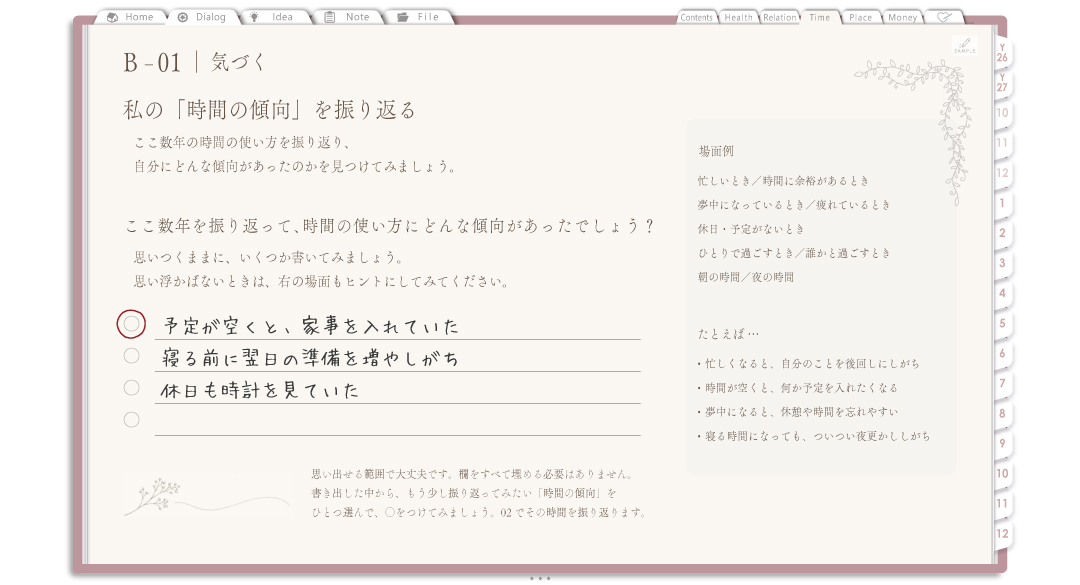Select the radio circle for 休日も時計を見ていた
The height and width of the screenshot is (585, 1080).
pos(131,388)
